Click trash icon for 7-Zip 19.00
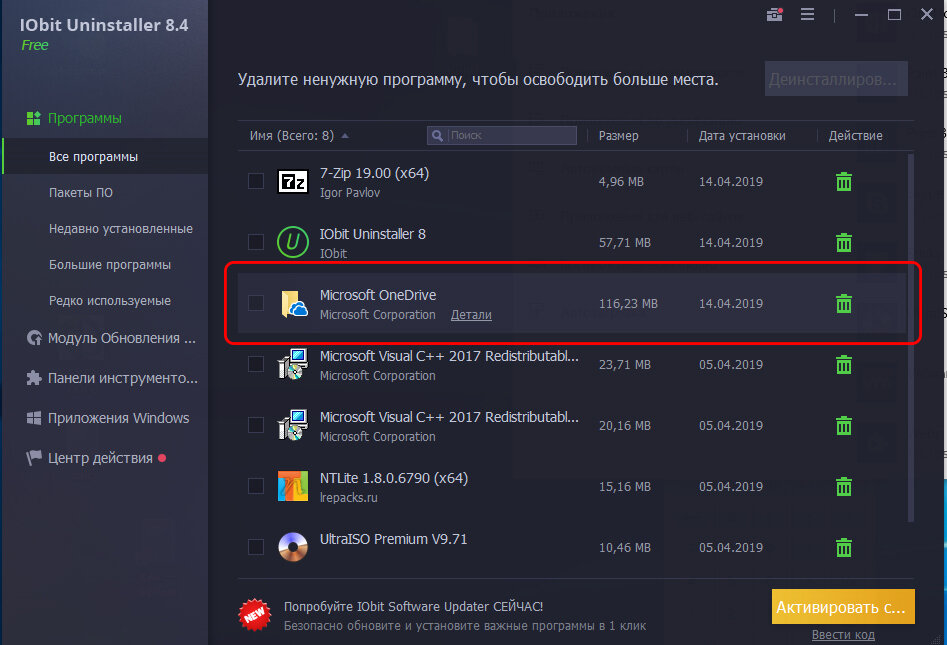Screen dimensions: 947x645 pos(843,181)
